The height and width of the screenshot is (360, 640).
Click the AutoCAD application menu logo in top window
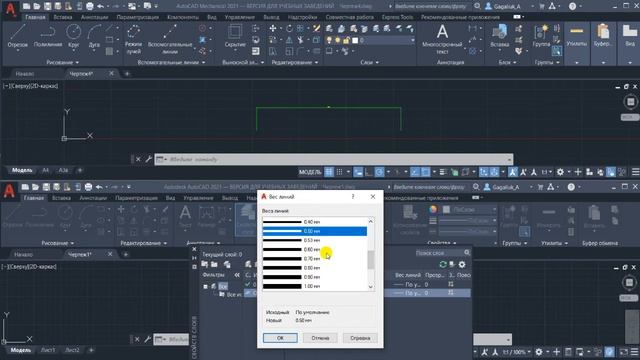click(x=10, y=9)
